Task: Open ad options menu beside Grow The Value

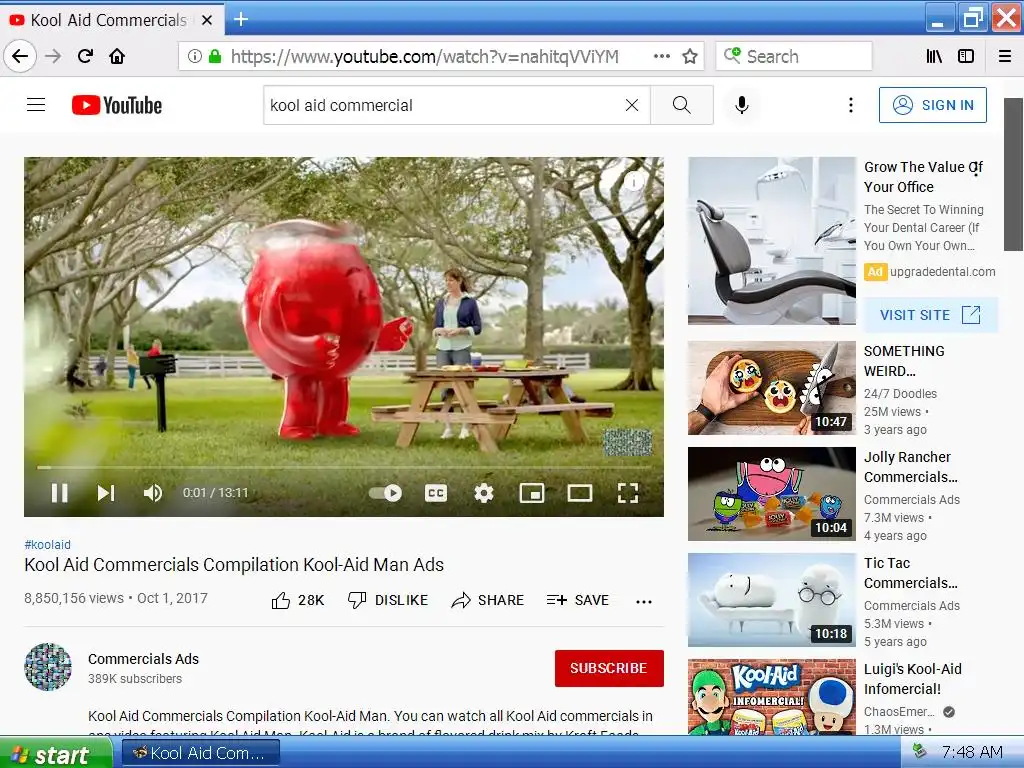Action: click(x=976, y=168)
